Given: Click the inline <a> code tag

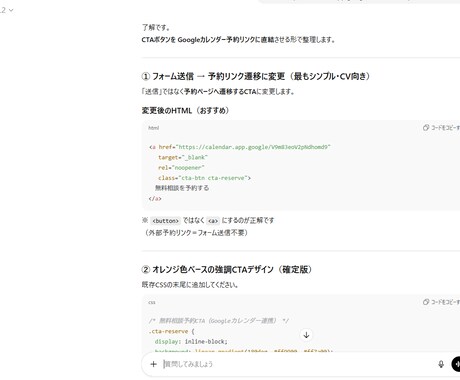Looking at the screenshot, I should click(213, 221).
